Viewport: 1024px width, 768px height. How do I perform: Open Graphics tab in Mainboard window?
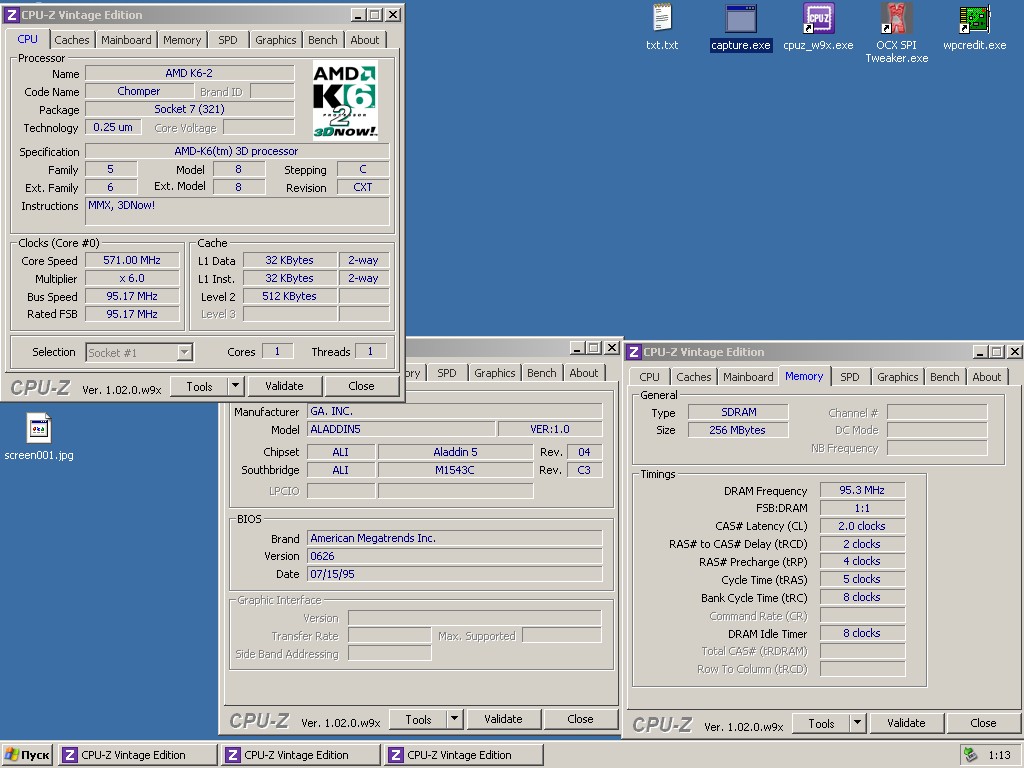pyautogui.click(x=494, y=373)
